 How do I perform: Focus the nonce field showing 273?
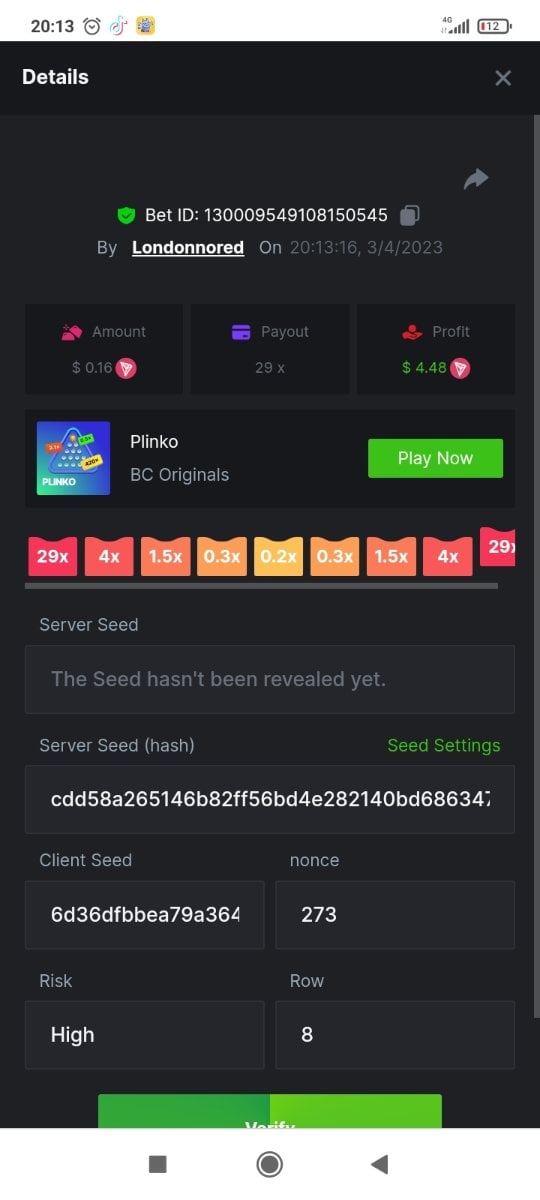click(x=395, y=915)
